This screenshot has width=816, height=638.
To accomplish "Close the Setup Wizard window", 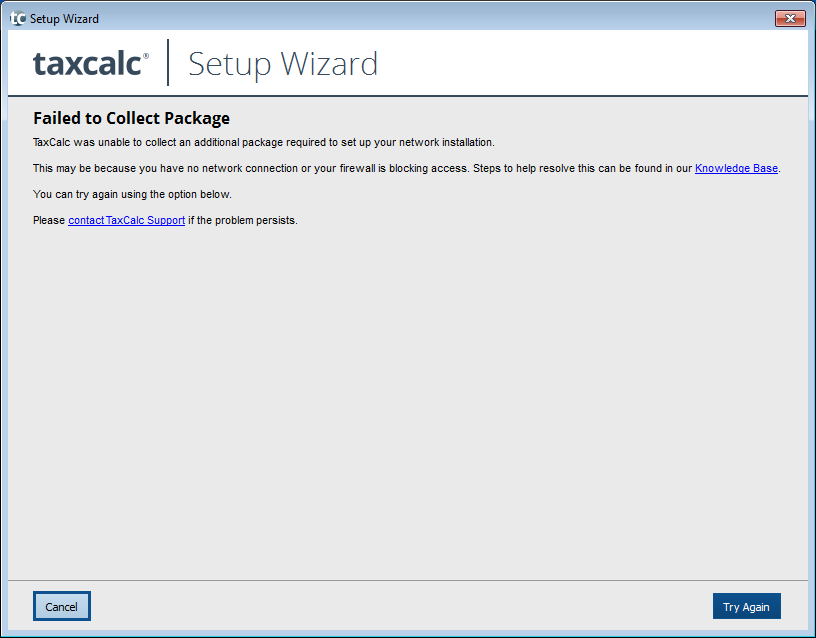I will tap(790, 18).
